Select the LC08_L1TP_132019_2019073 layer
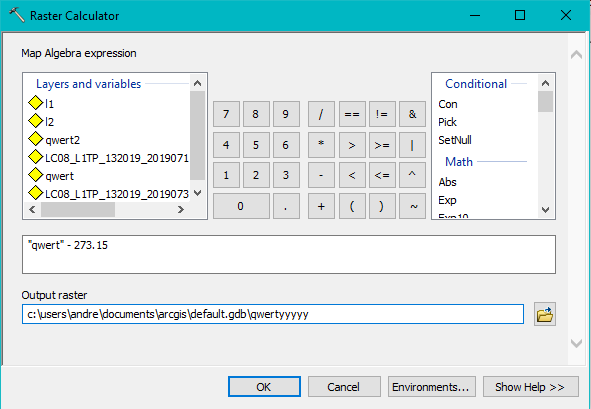The height and width of the screenshot is (409, 591). 109,194
